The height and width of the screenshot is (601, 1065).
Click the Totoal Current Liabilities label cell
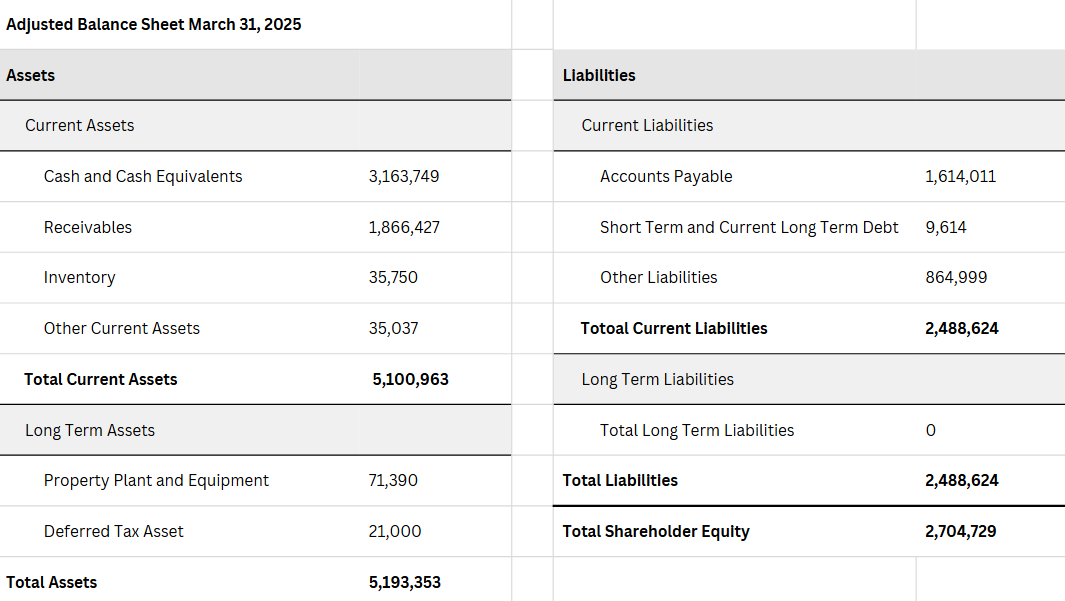click(x=674, y=328)
